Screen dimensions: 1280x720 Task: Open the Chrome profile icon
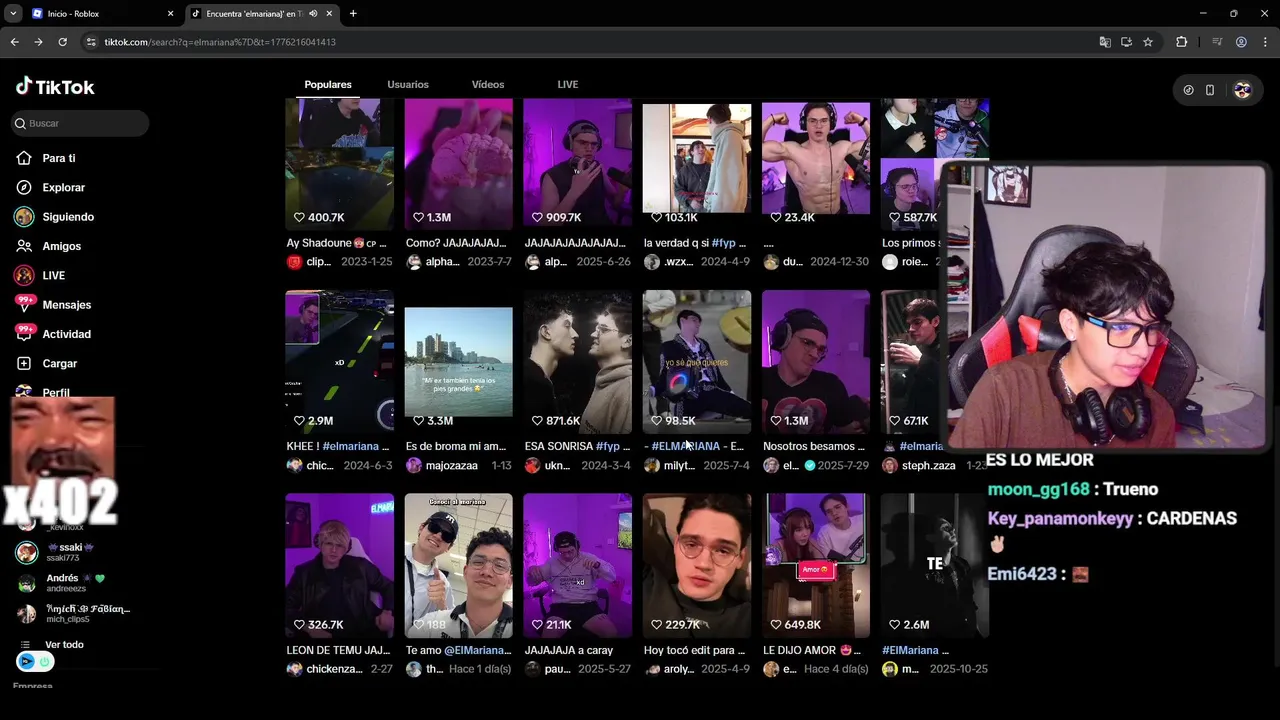tap(1241, 42)
